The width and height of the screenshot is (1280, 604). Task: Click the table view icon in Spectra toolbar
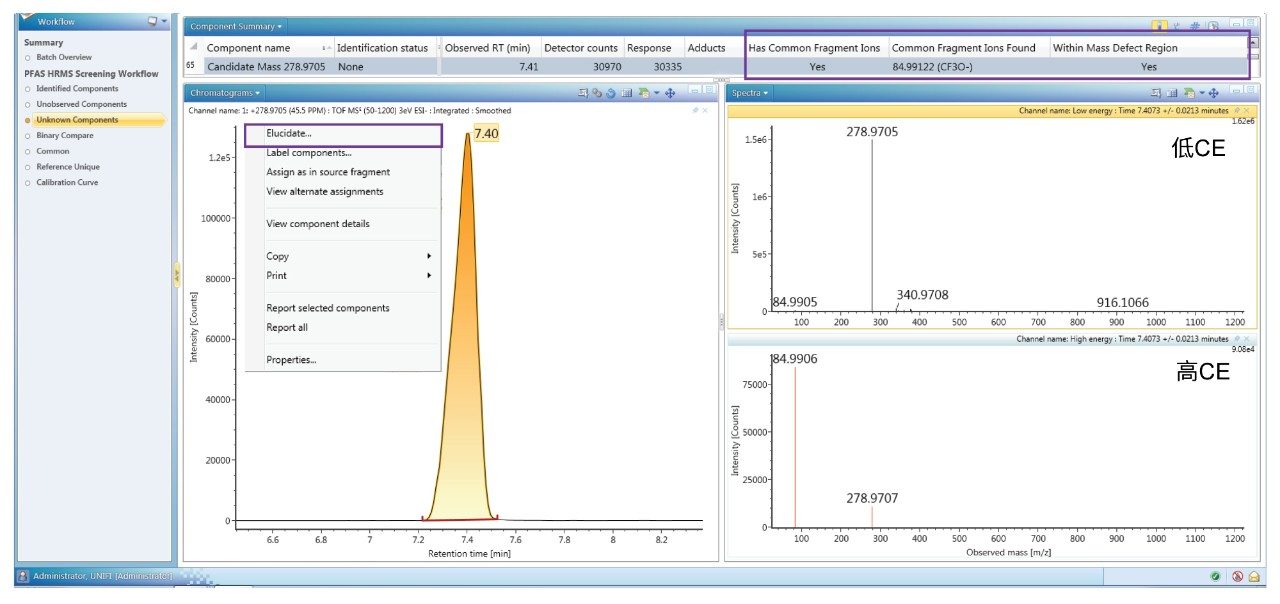[1171, 92]
